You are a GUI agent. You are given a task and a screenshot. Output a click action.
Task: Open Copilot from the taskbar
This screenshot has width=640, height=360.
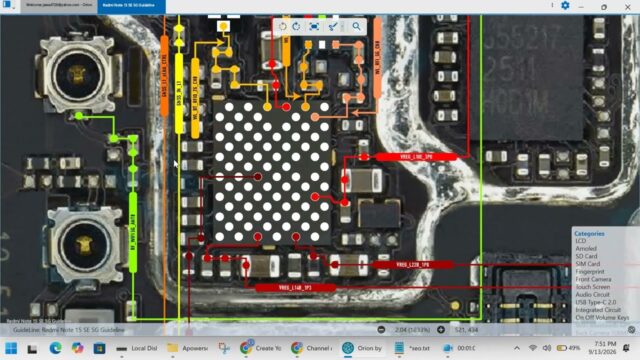click(x=77, y=348)
